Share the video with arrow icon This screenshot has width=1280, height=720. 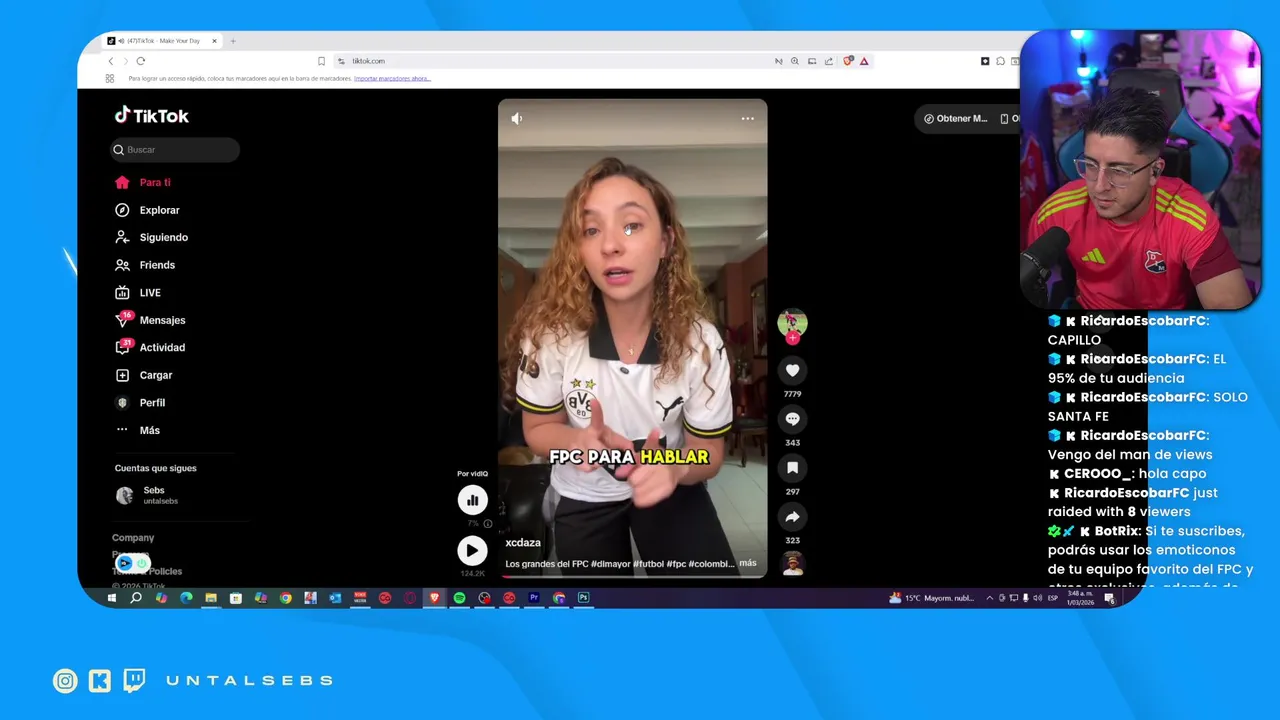(792, 517)
